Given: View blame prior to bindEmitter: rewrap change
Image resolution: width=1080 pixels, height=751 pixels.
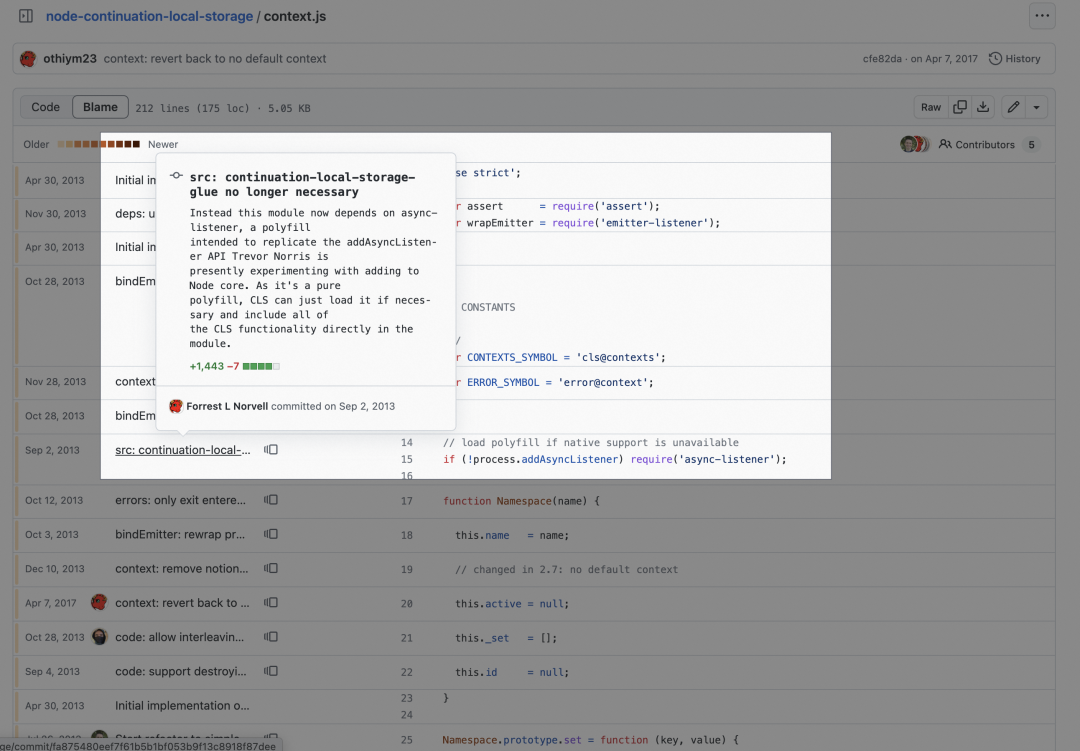Looking at the screenshot, I should click(271, 534).
